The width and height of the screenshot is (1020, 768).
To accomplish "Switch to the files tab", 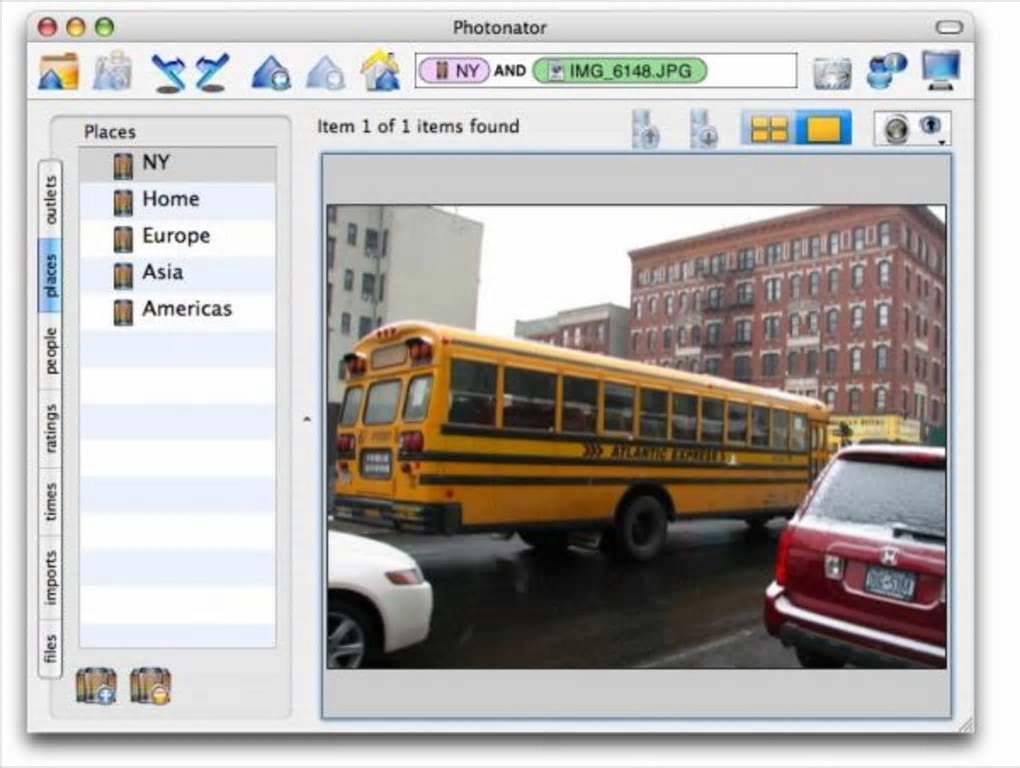I will (x=50, y=649).
